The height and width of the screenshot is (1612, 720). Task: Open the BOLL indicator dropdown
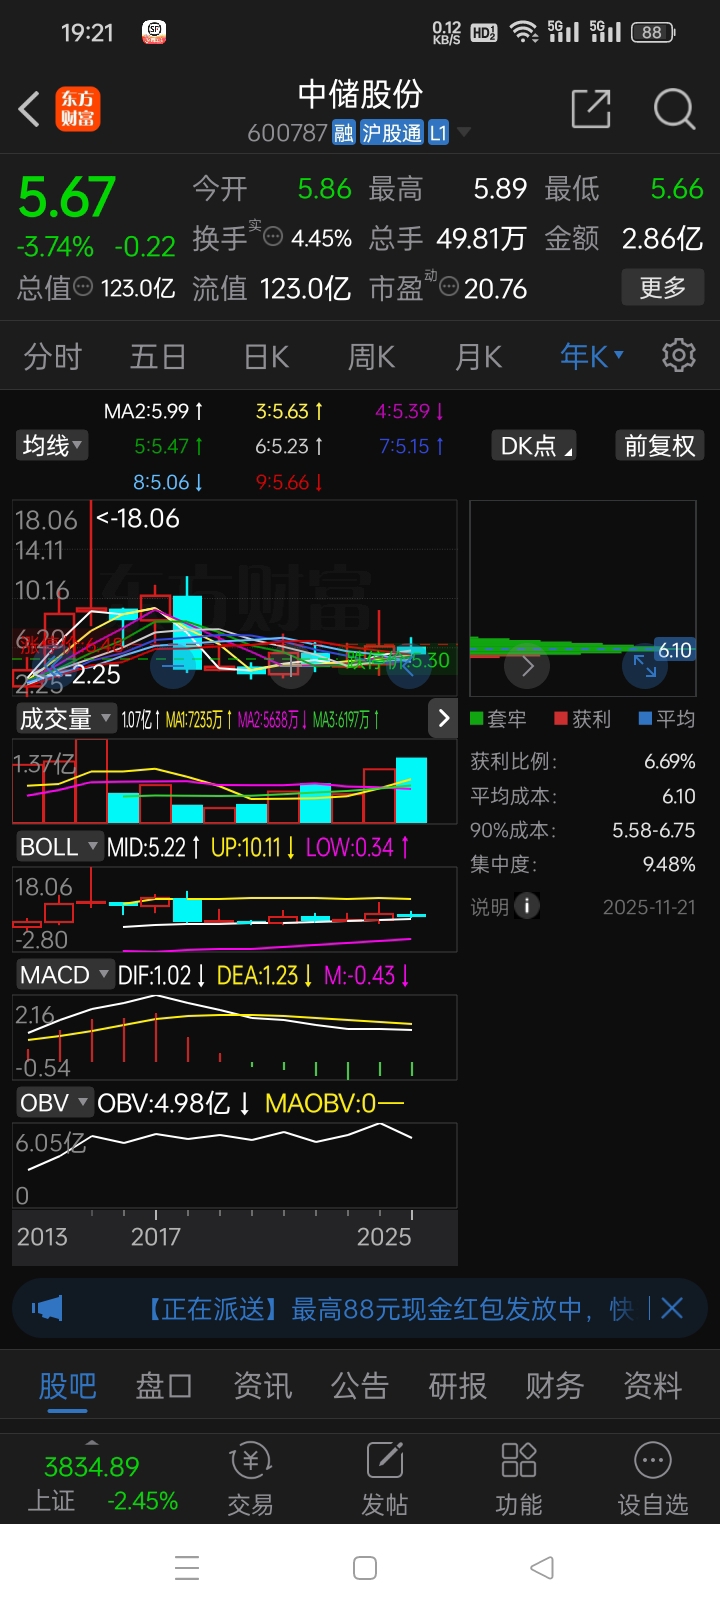point(59,846)
